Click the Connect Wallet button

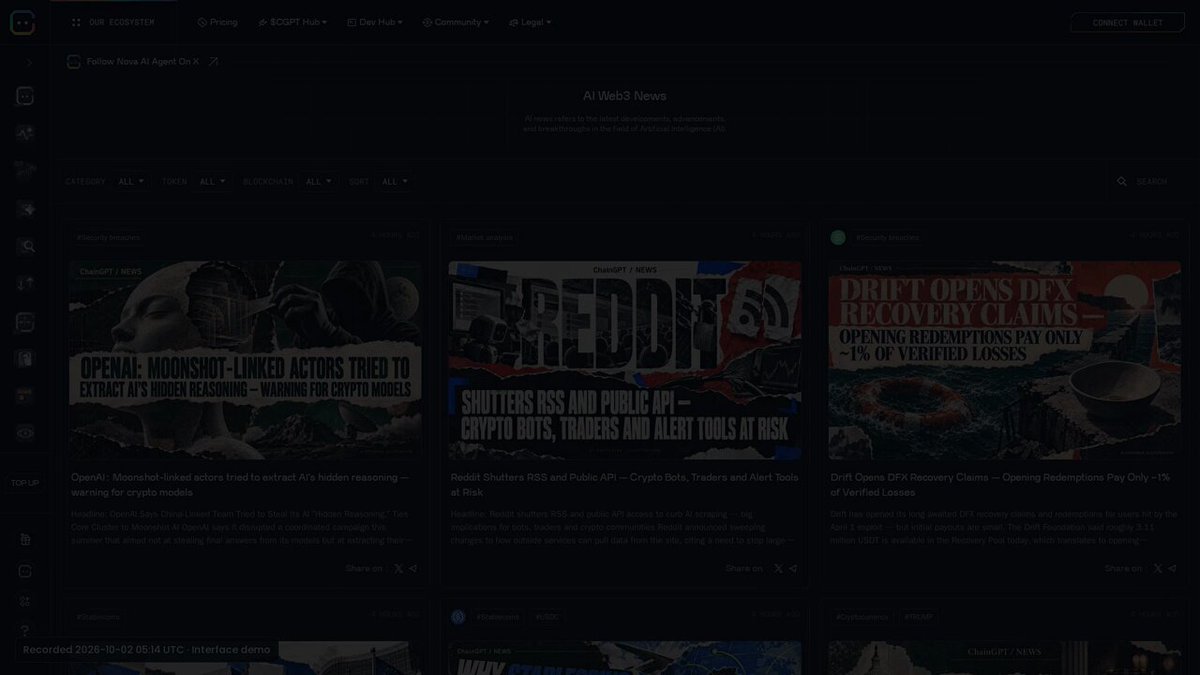[x=1127, y=22]
